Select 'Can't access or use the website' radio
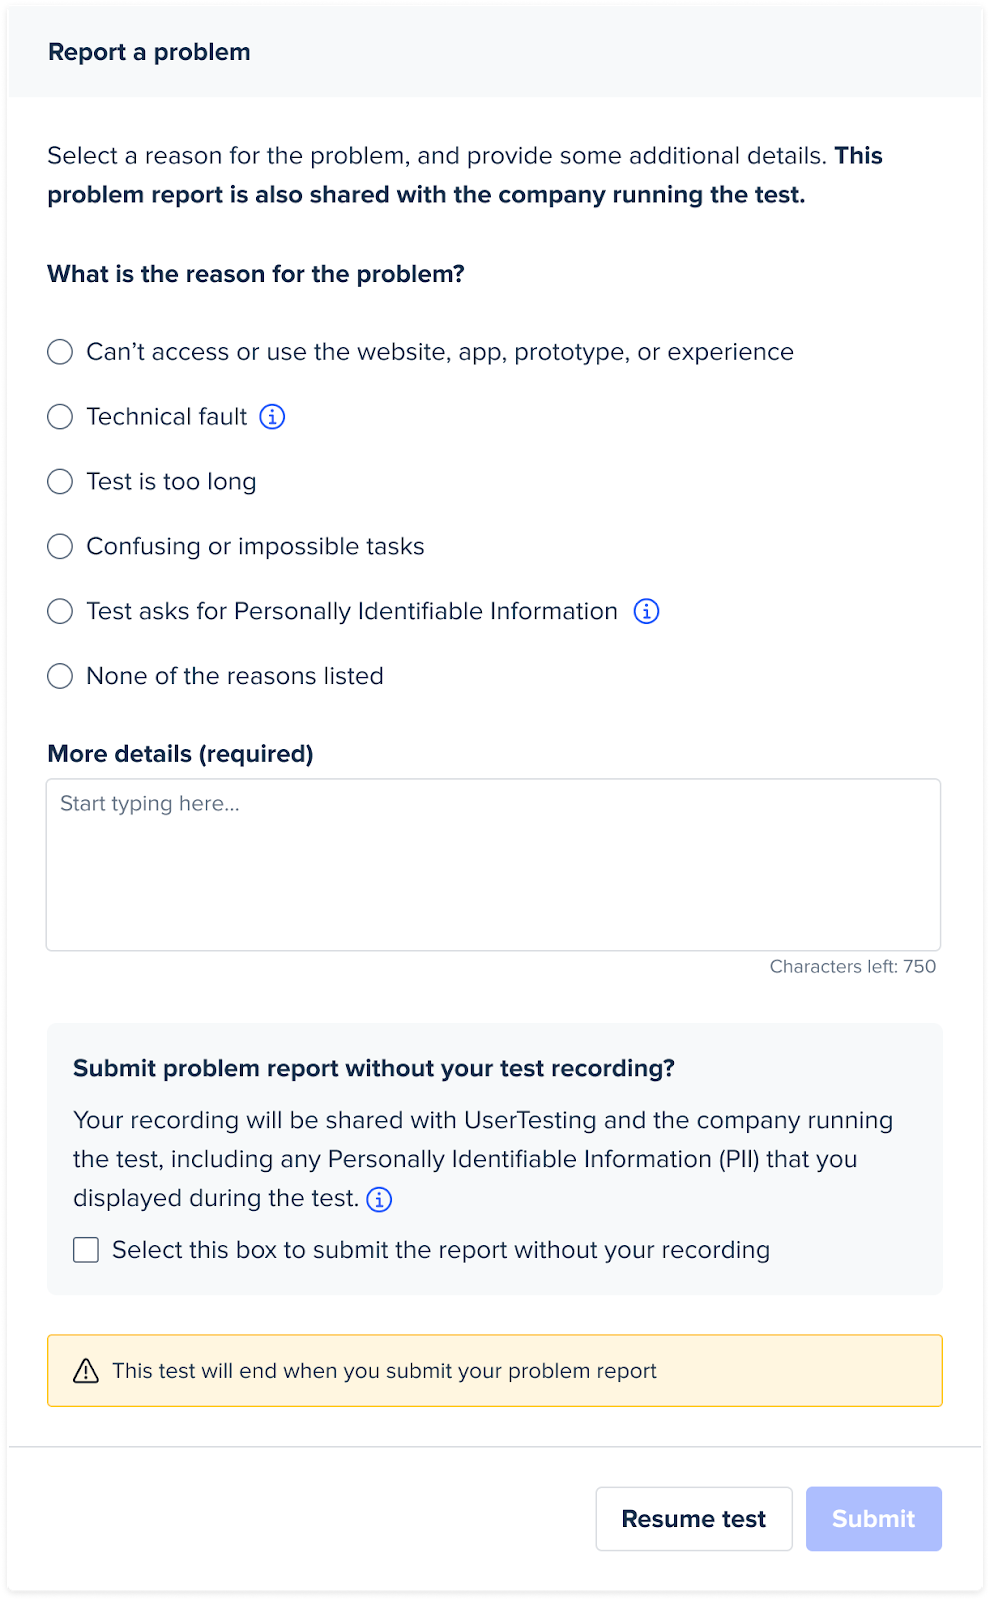This screenshot has height=1600, width=990. (x=60, y=352)
